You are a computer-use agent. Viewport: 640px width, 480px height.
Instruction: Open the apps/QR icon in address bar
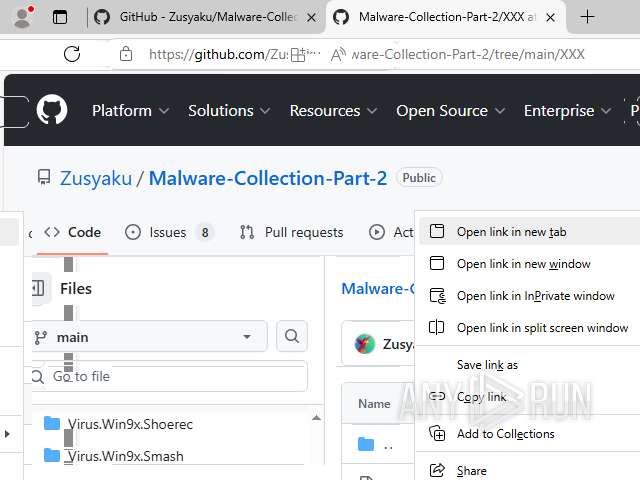pos(298,54)
